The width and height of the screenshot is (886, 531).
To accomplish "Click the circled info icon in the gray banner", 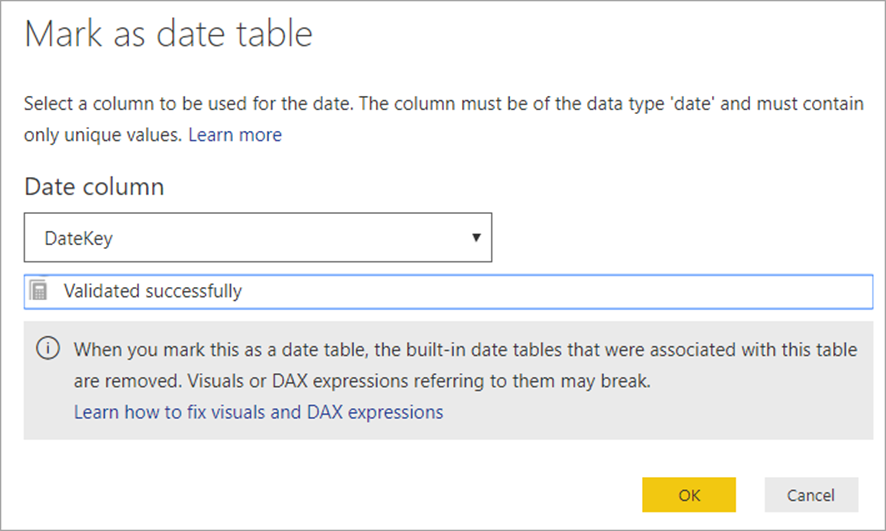I will pos(48,348).
